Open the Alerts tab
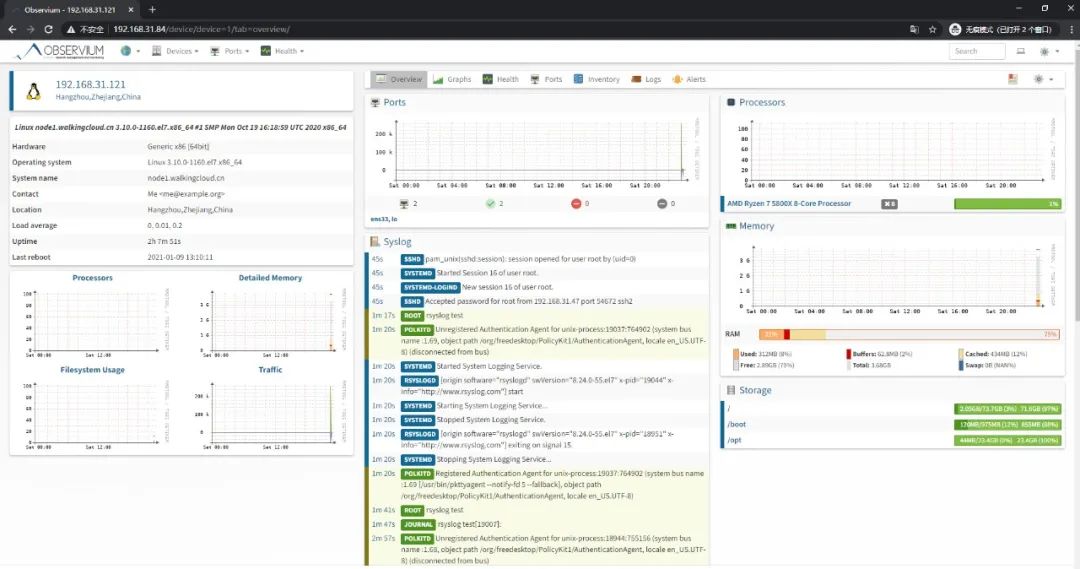The image size is (1080, 569). [x=689, y=79]
